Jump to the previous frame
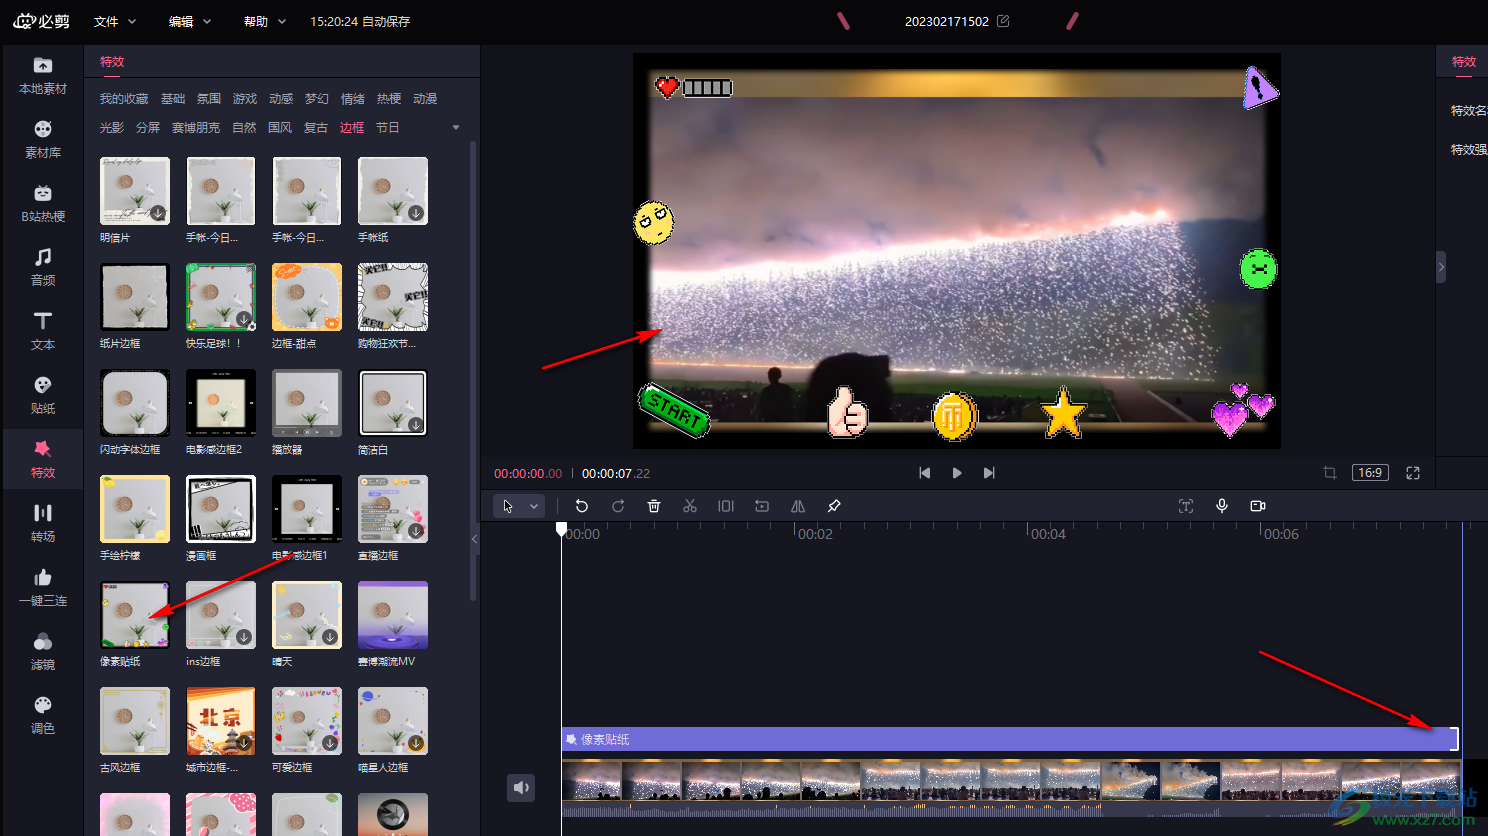Screen dimensions: 1488x836 [x=925, y=473]
